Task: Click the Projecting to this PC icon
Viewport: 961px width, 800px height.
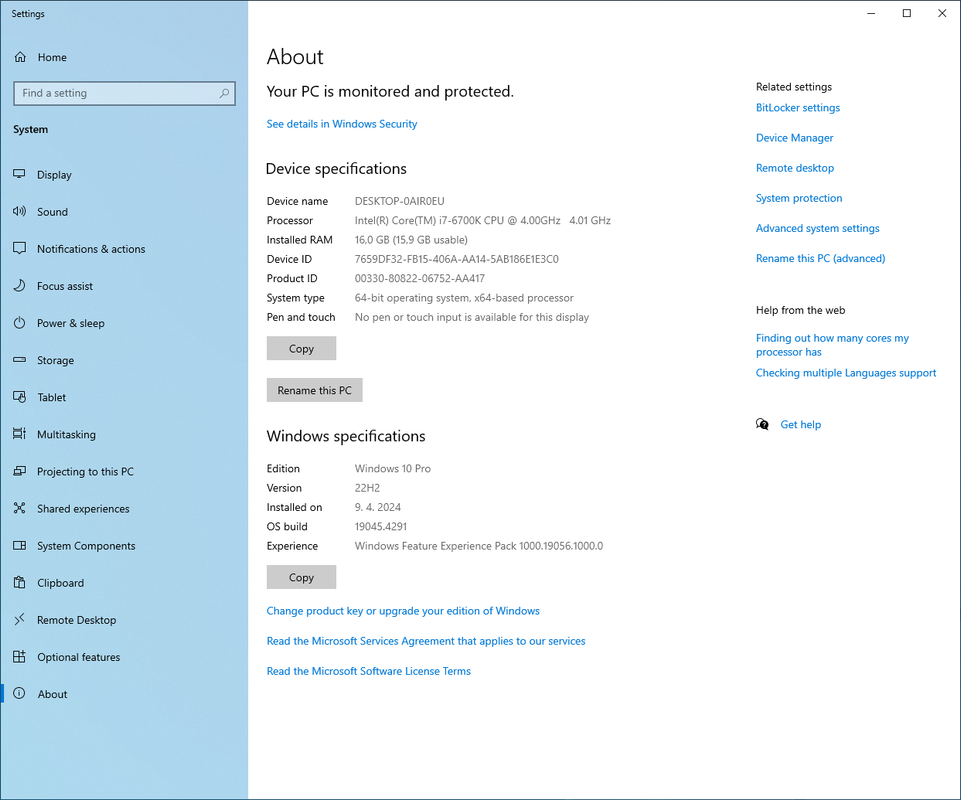Action: [20, 471]
